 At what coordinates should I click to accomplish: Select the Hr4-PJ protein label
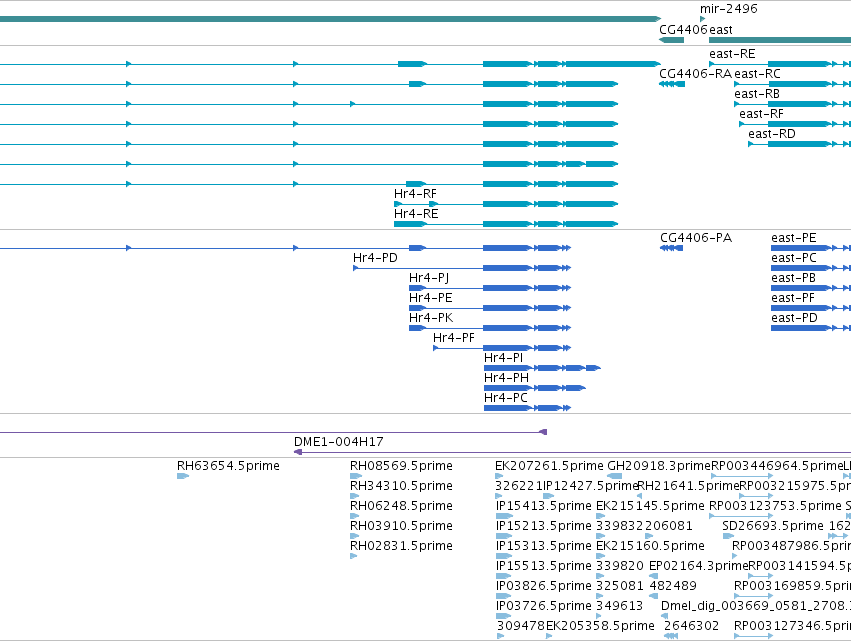429,278
